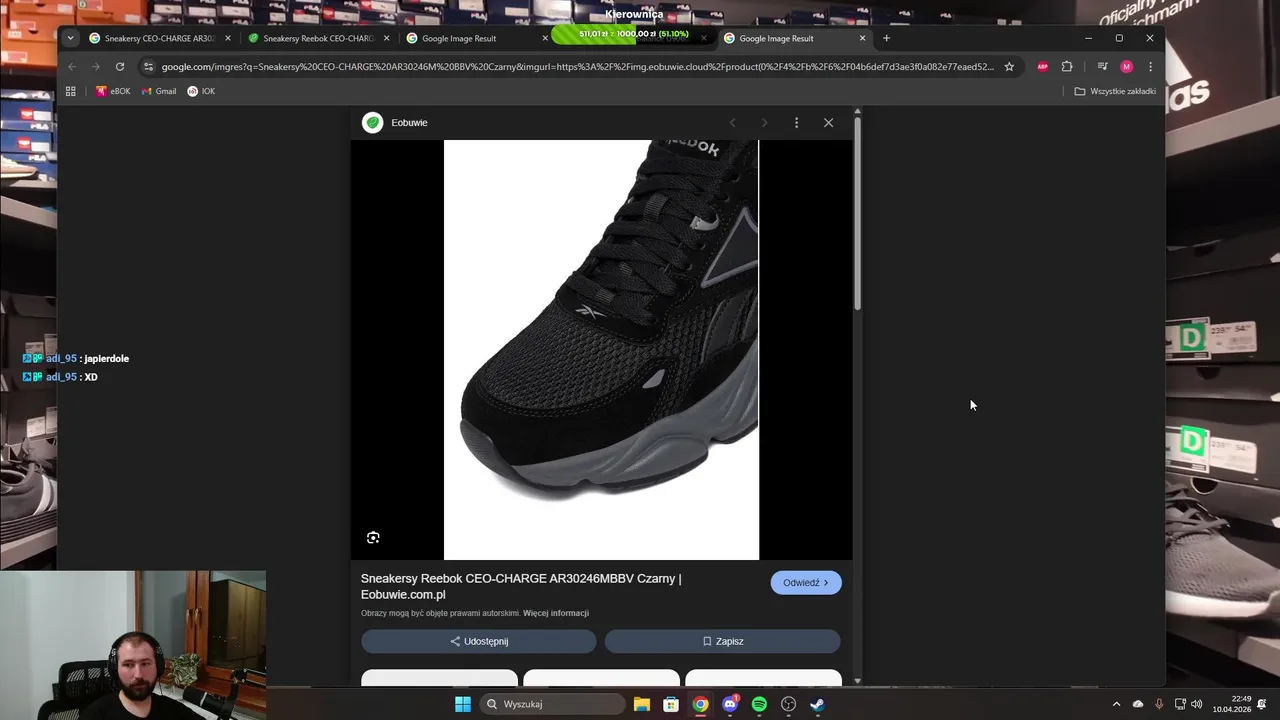
Task: Open the tab search dropdown arrow
Action: pos(70,38)
